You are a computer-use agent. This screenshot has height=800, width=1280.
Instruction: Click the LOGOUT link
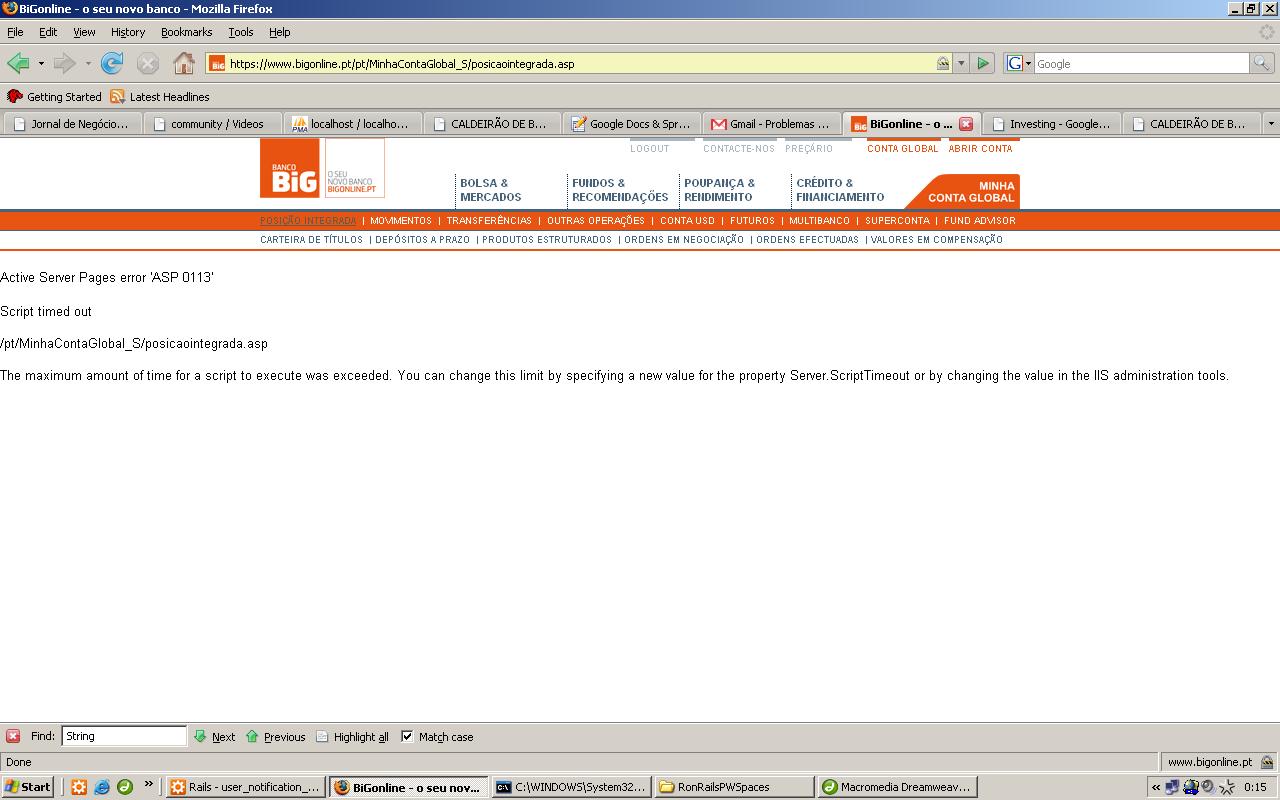tap(650, 149)
